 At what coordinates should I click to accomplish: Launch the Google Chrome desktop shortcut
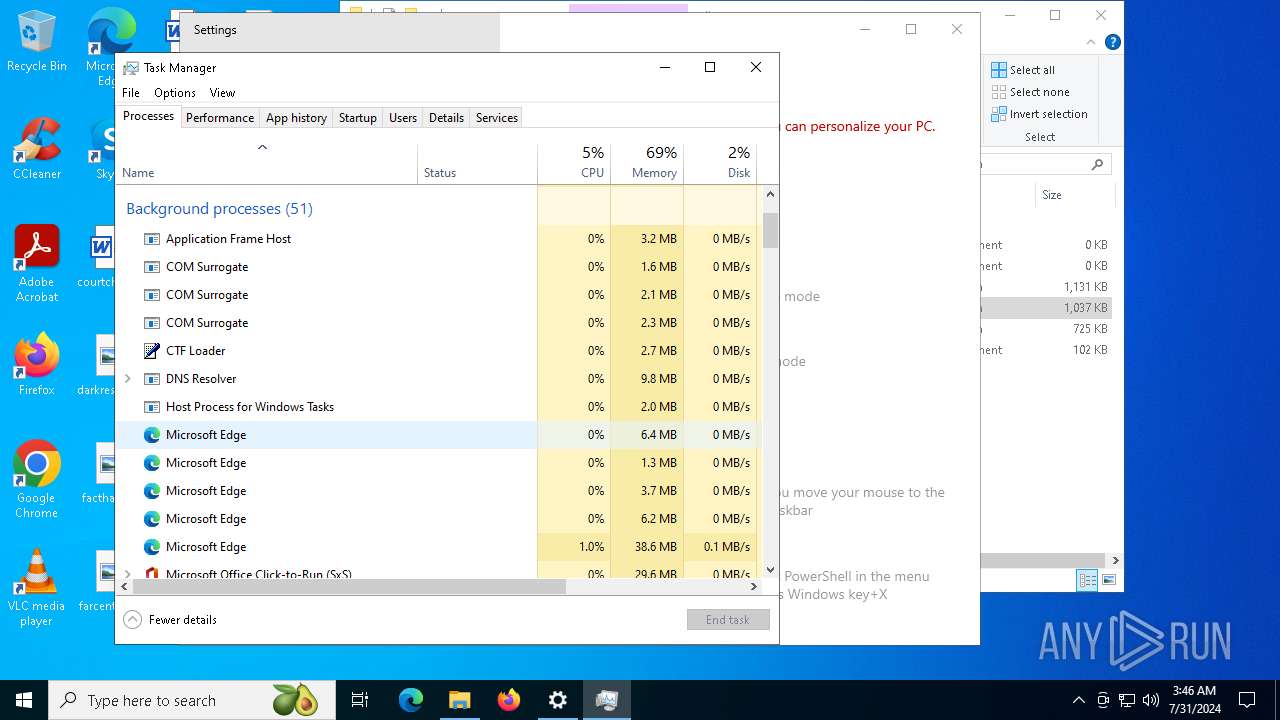tap(37, 480)
